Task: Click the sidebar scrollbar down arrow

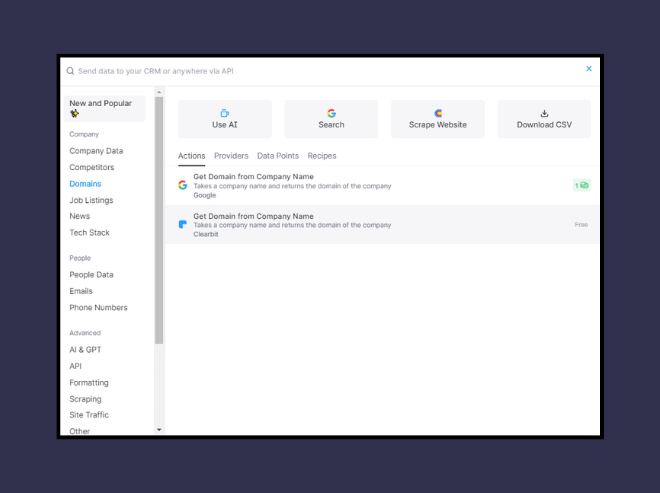Action: [x=159, y=429]
